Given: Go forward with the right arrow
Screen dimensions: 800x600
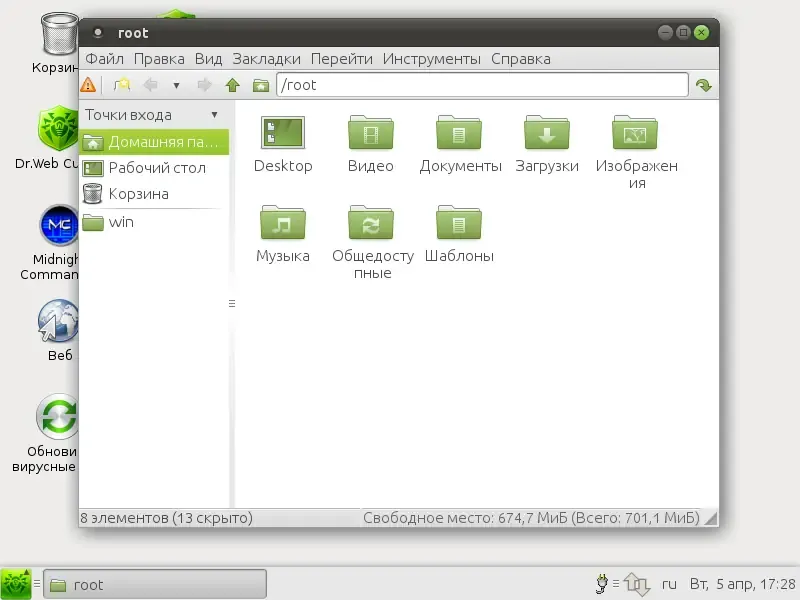Looking at the screenshot, I should [204, 85].
